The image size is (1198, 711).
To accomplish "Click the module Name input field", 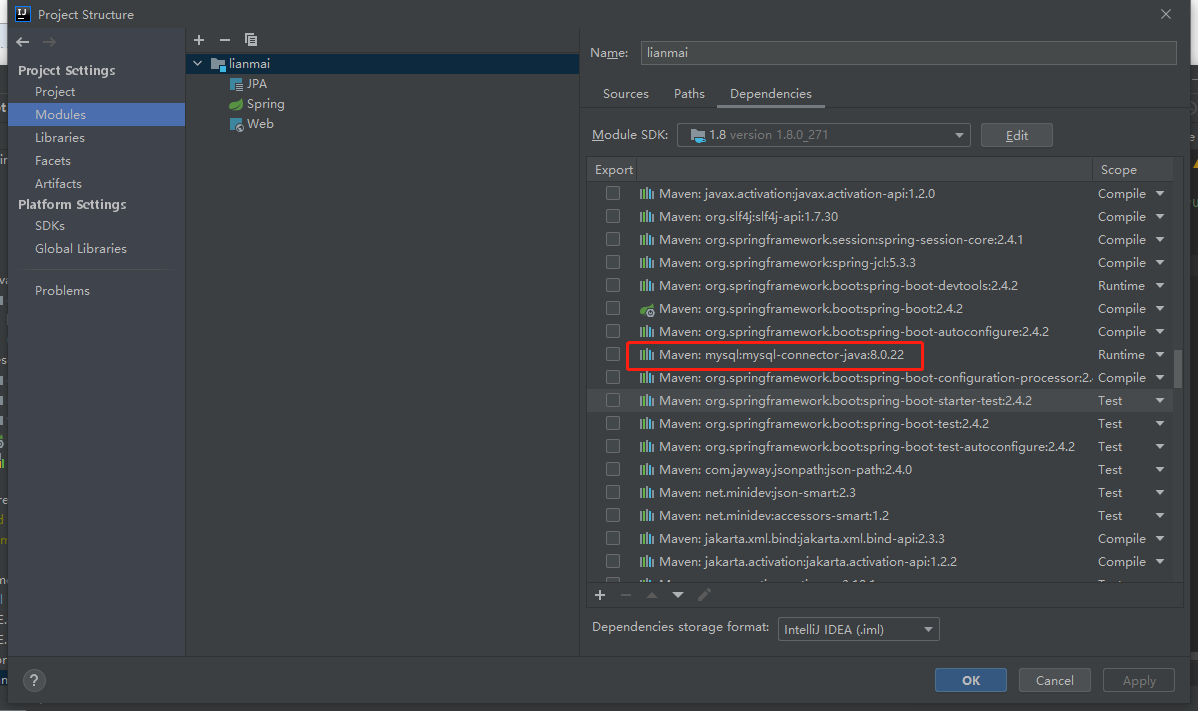I will pyautogui.click(x=908, y=53).
